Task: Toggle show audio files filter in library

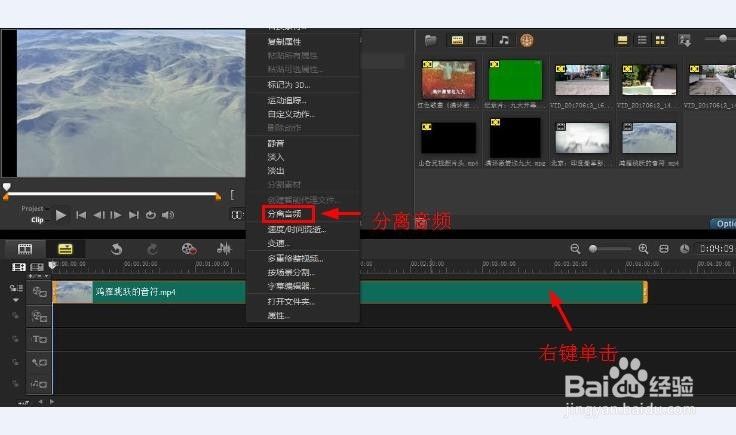Action: point(504,40)
